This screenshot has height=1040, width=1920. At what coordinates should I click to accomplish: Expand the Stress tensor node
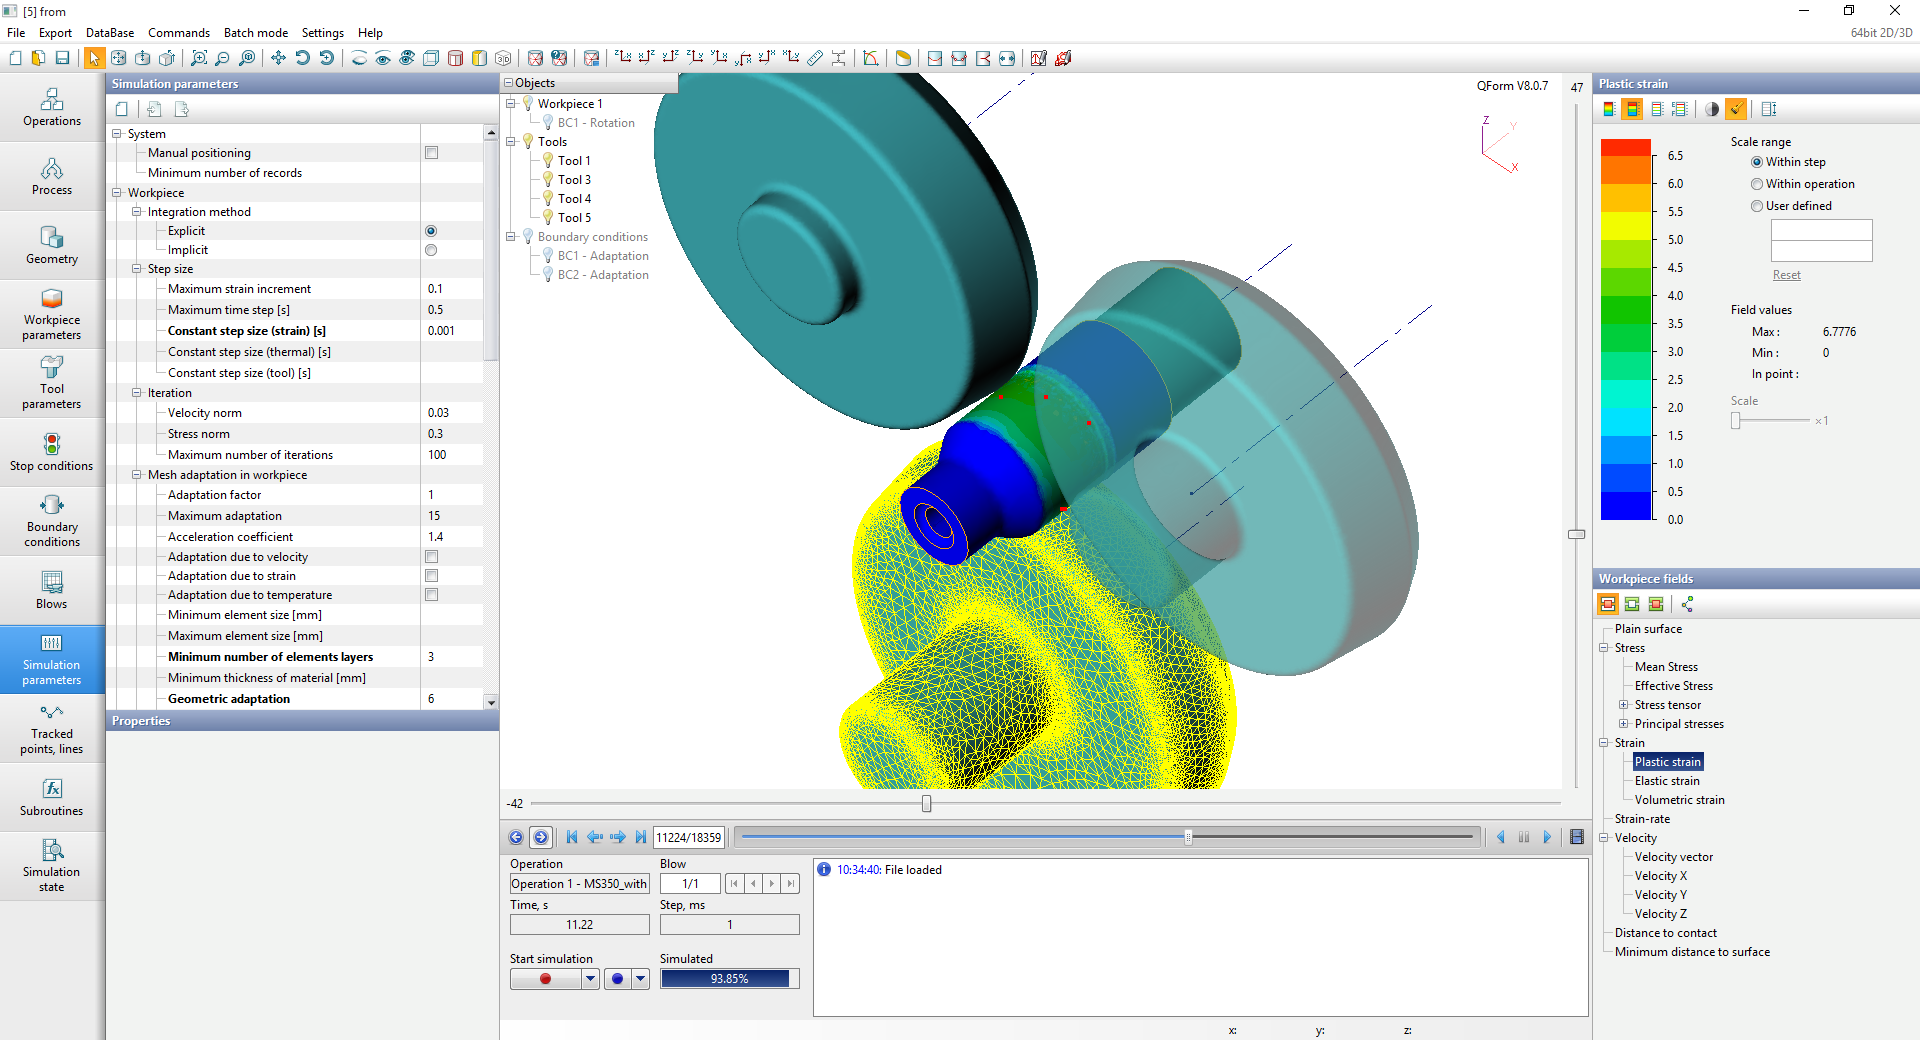pyautogui.click(x=1624, y=705)
